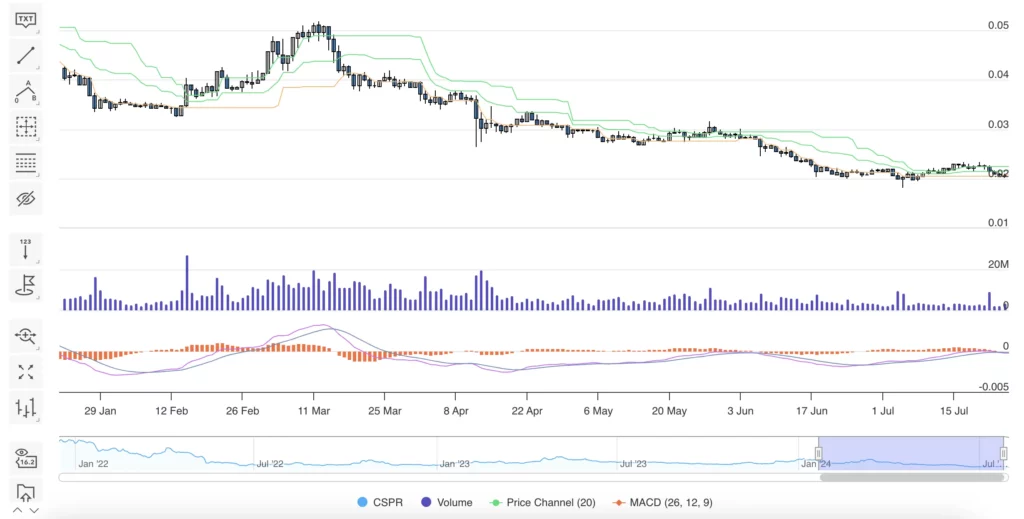Open submenu arrow of the chart type tool

(38, 419)
